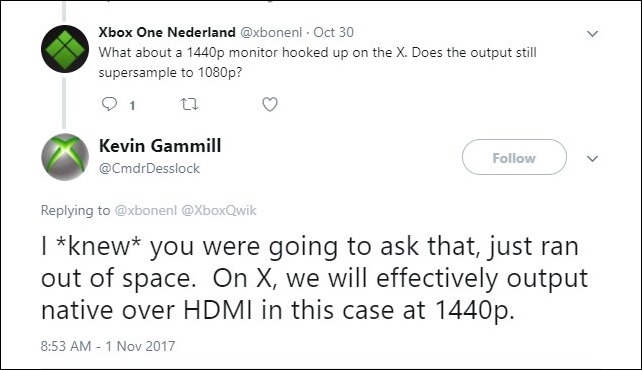Open the Xbox One Nederland profile name
This screenshot has width=642, height=370.
[x=167, y=32]
